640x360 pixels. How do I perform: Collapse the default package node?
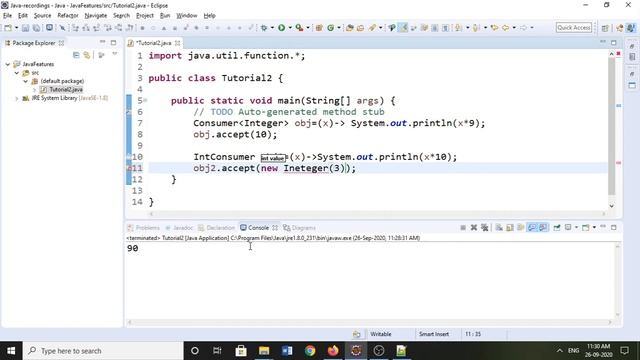pyautogui.click(x=25, y=81)
